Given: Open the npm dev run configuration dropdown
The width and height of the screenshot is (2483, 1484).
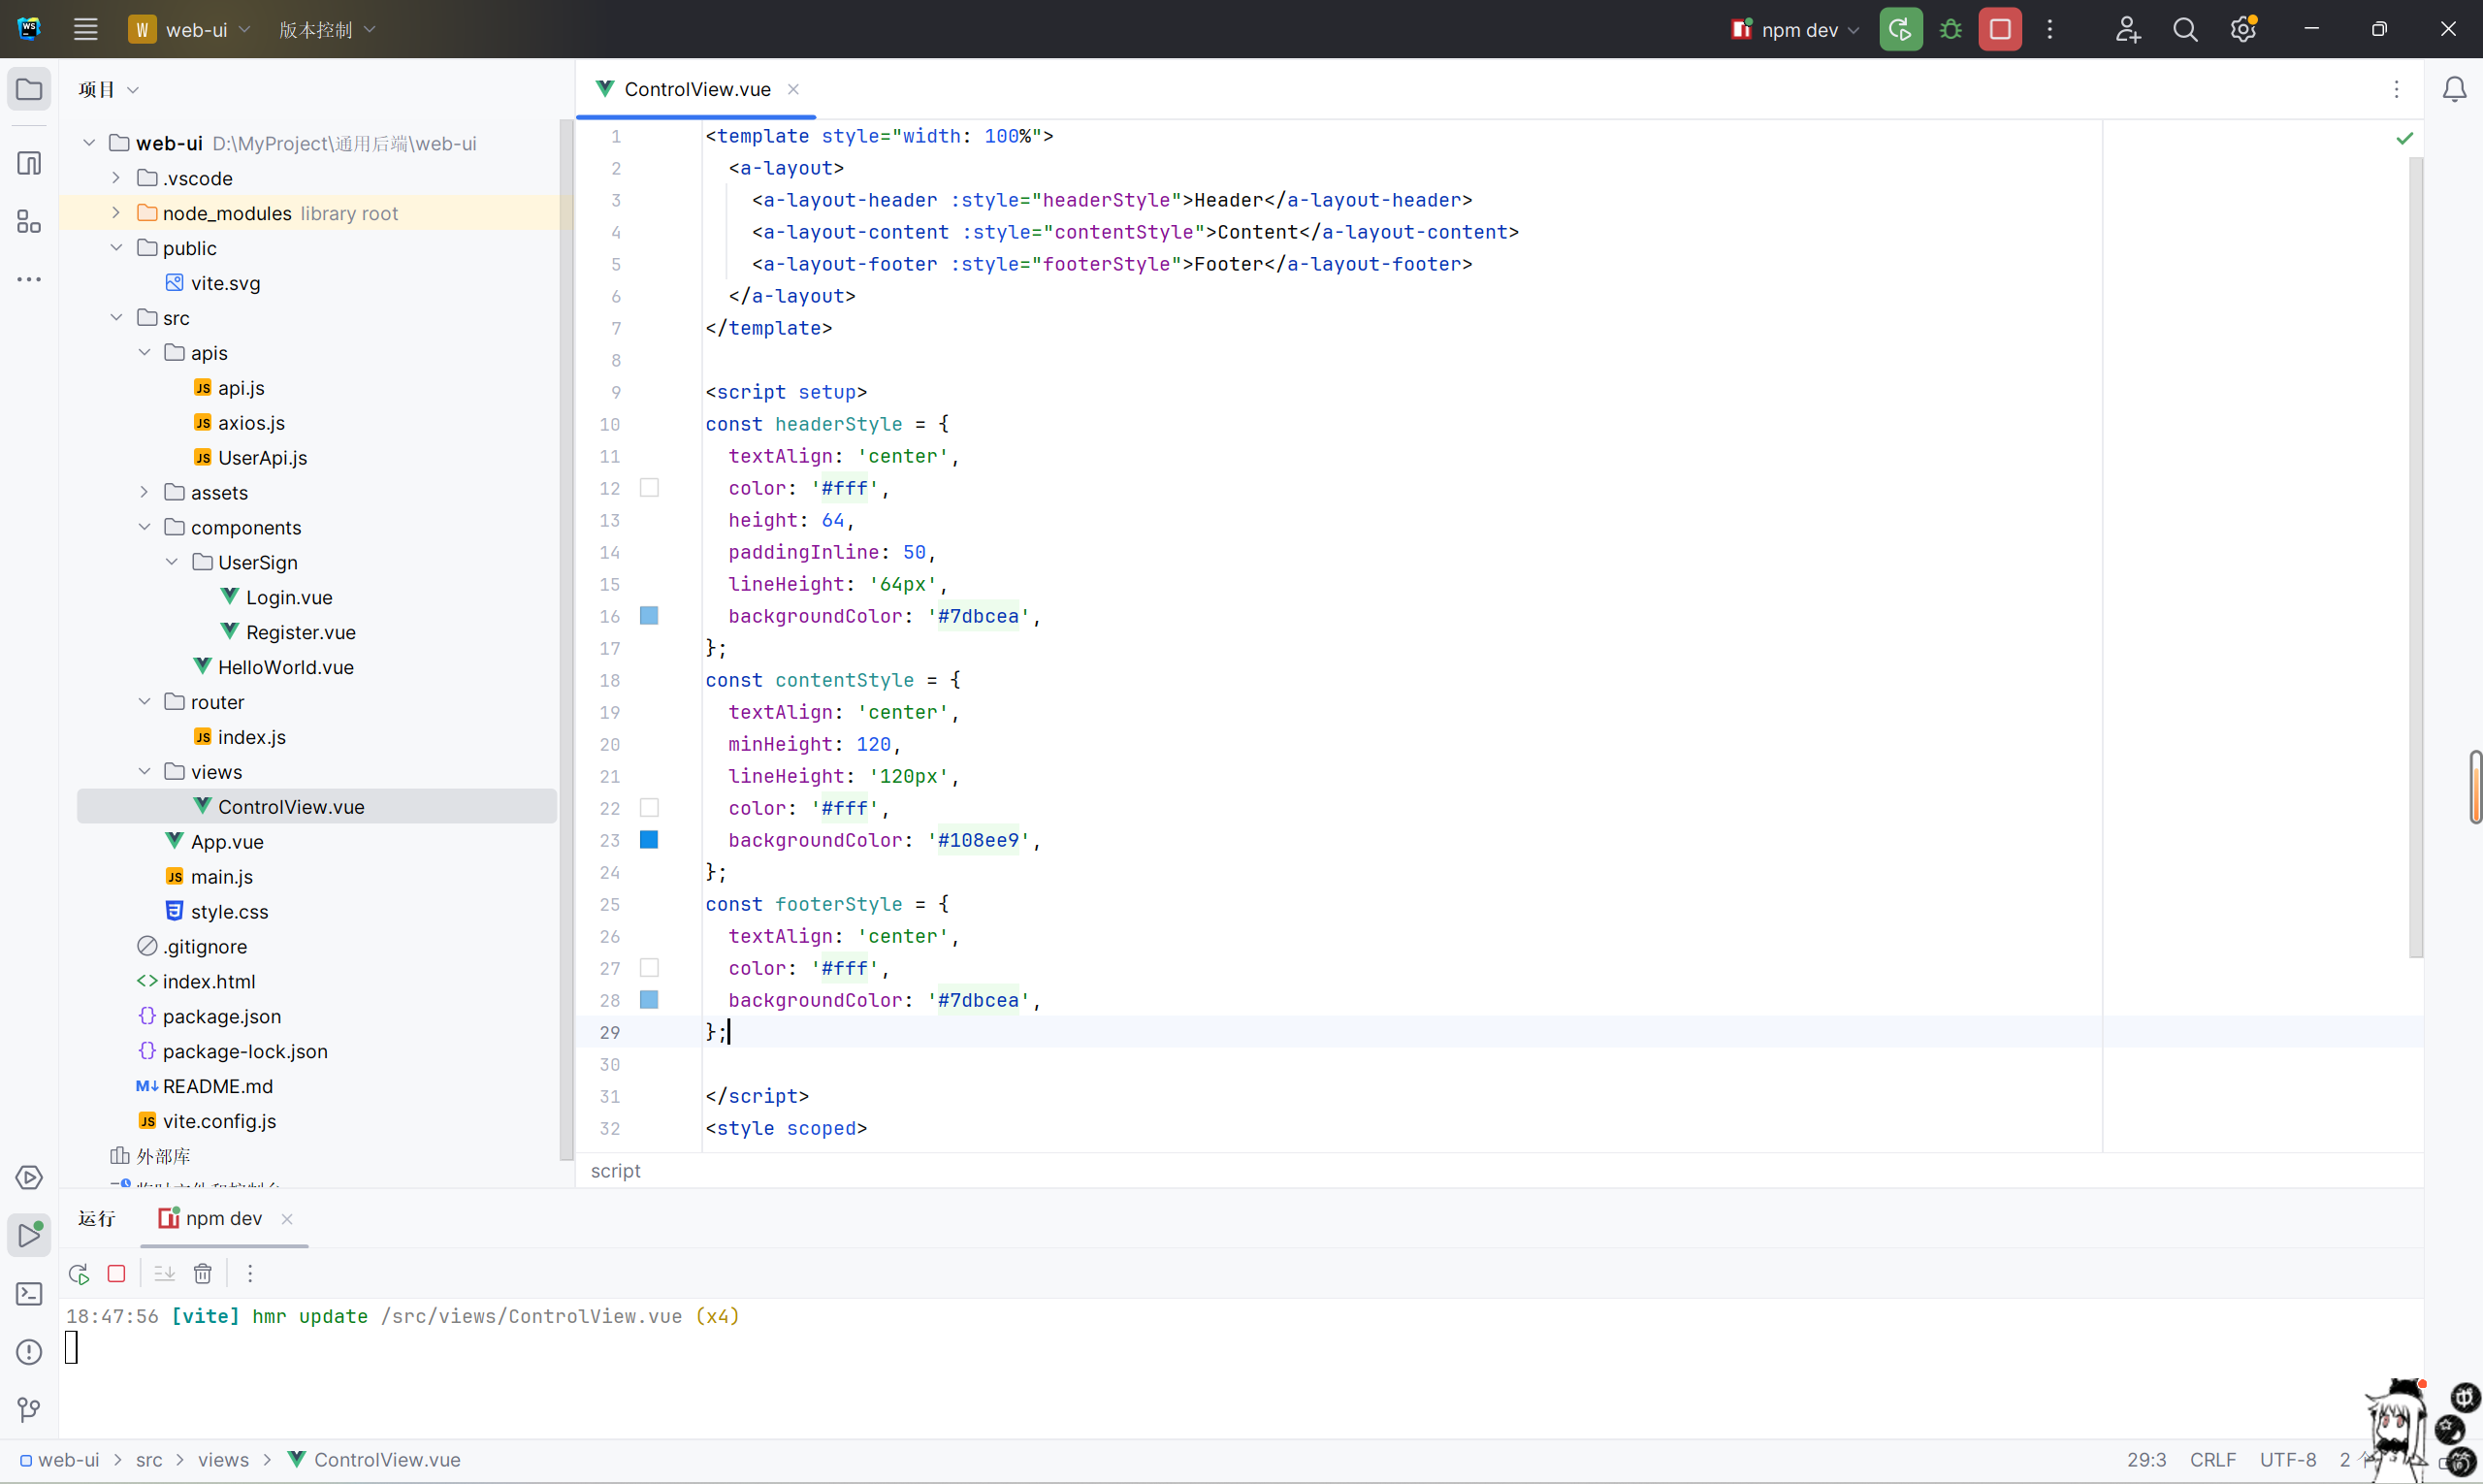Looking at the screenshot, I should click(x=1796, y=29).
